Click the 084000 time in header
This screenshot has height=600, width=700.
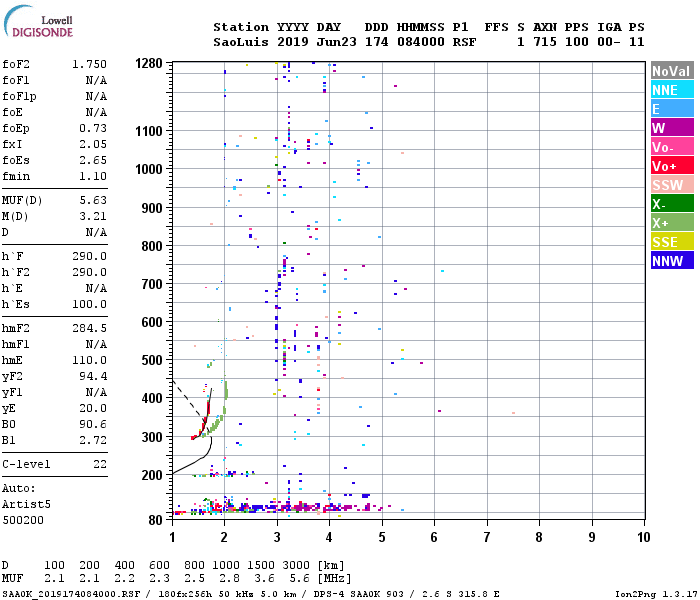421,42
